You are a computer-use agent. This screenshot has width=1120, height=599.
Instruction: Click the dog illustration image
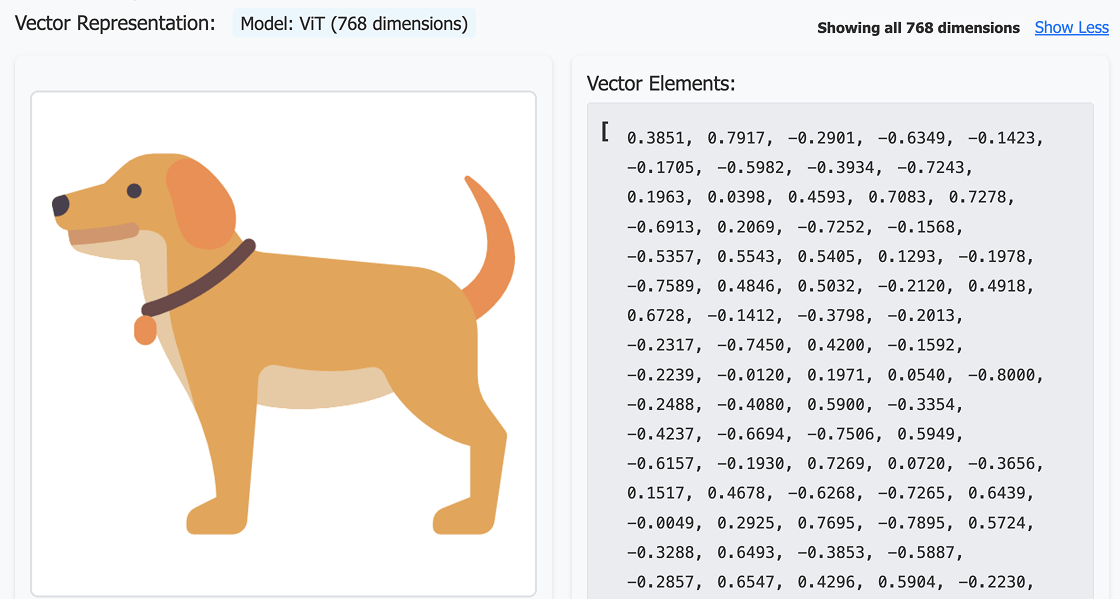(284, 343)
